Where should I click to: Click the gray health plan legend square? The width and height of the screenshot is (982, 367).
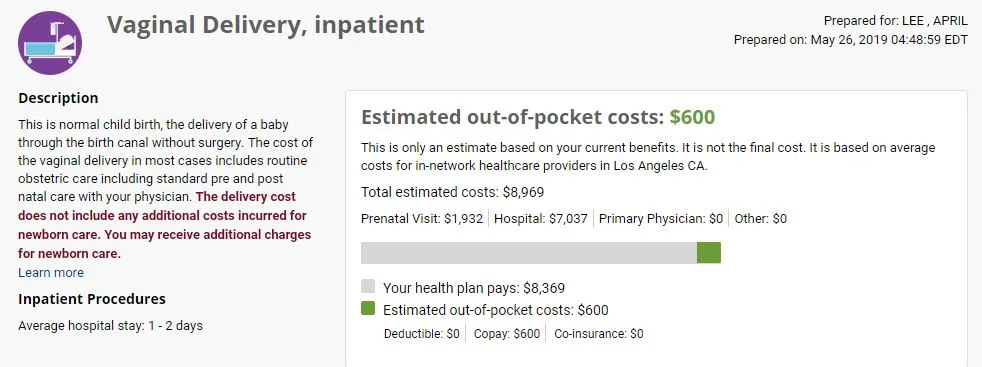[368, 287]
